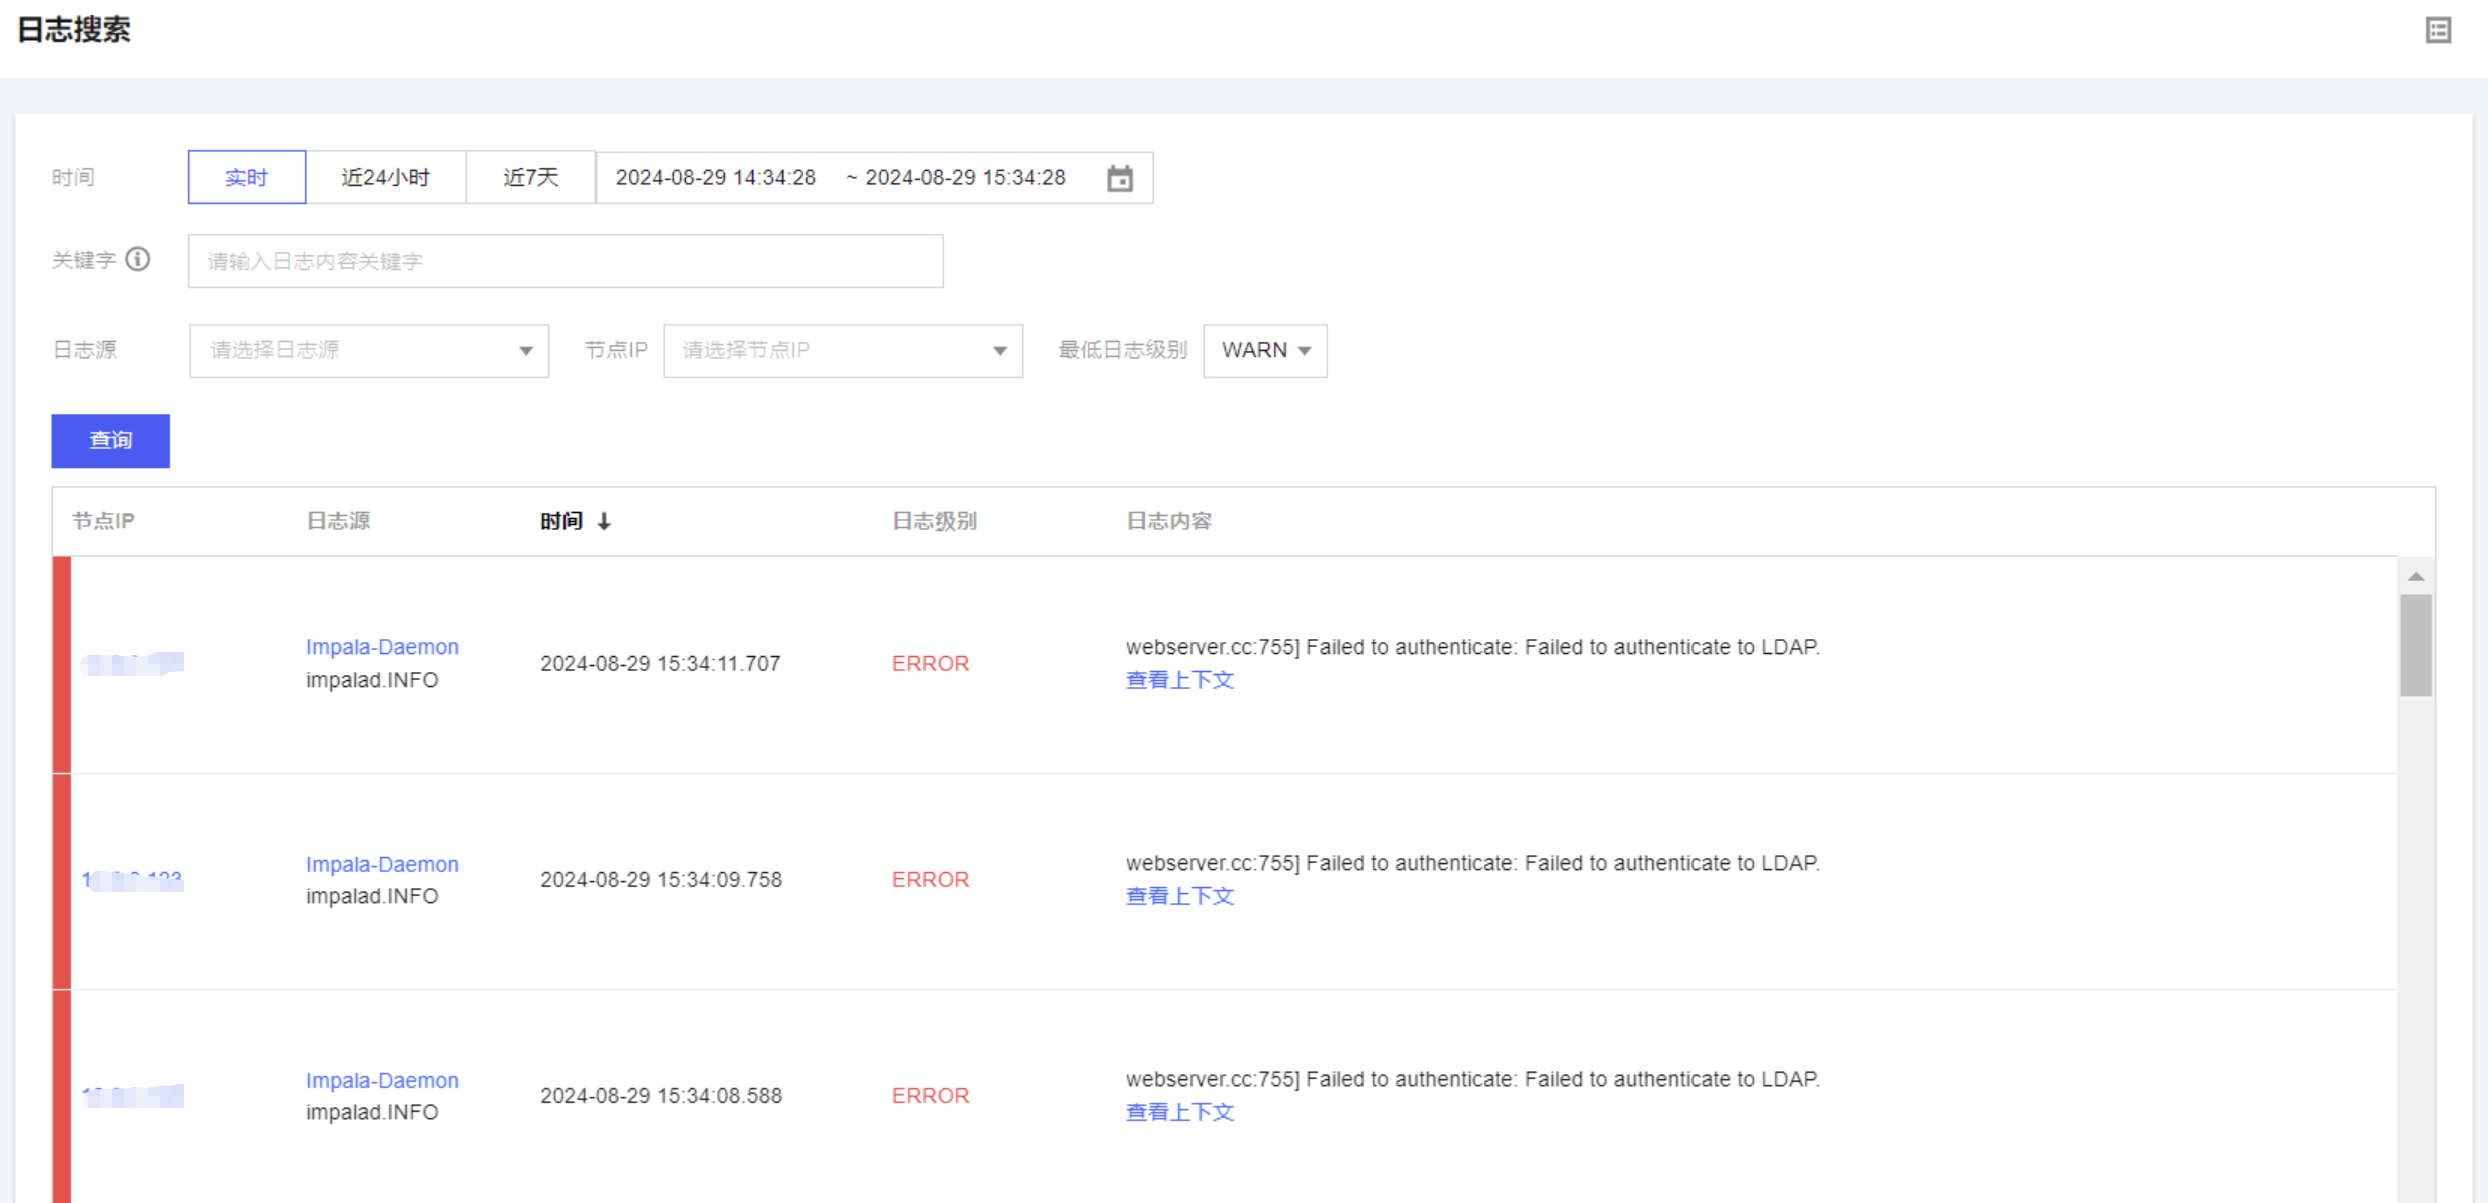Open Impala-Daemon link in second row
Viewport: 2488px width, 1203px height.
click(382, 864)
